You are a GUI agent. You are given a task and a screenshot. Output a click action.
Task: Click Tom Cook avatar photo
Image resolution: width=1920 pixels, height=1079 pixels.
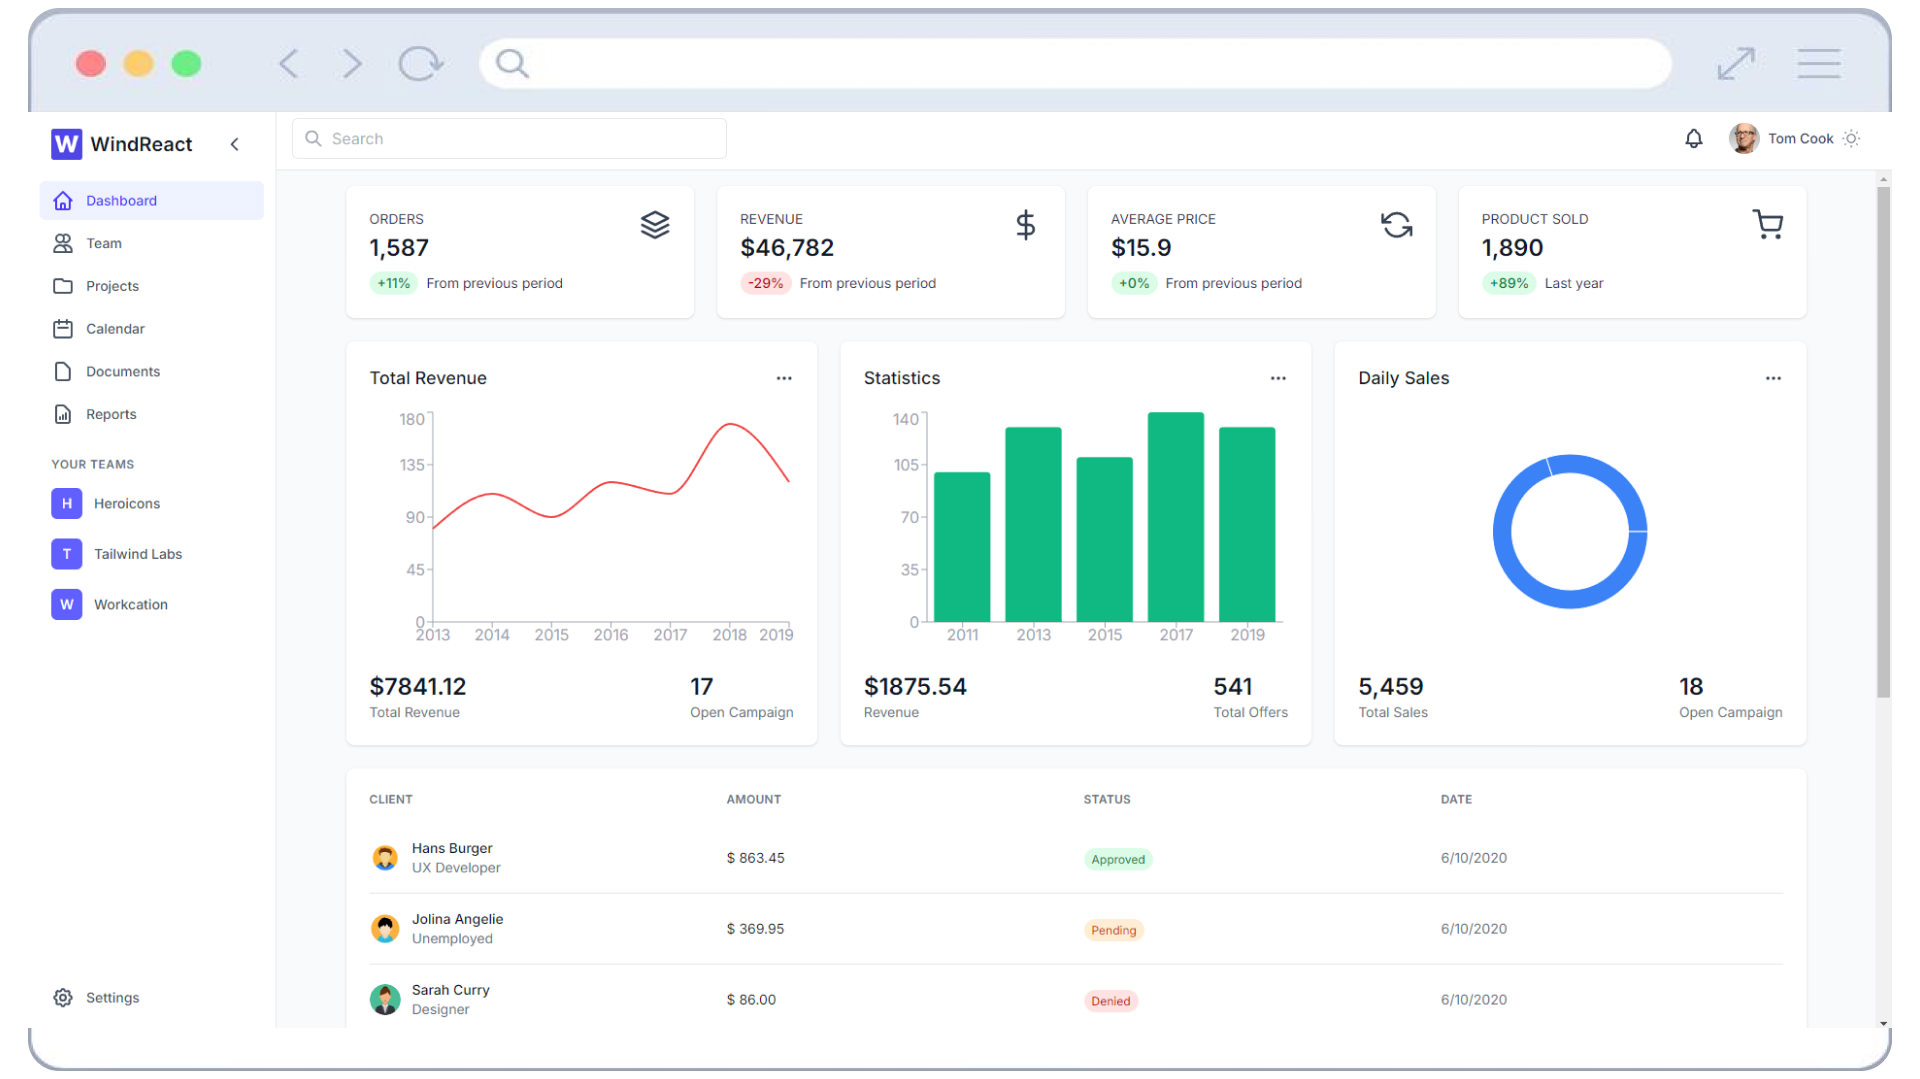[x=1744, y=138]
